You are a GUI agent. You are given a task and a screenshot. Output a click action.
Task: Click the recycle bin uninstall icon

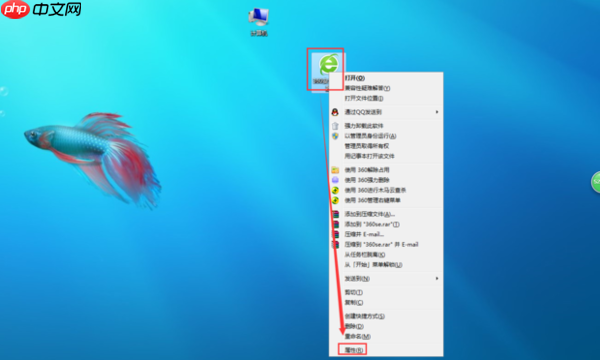click(x=335, y=126)
